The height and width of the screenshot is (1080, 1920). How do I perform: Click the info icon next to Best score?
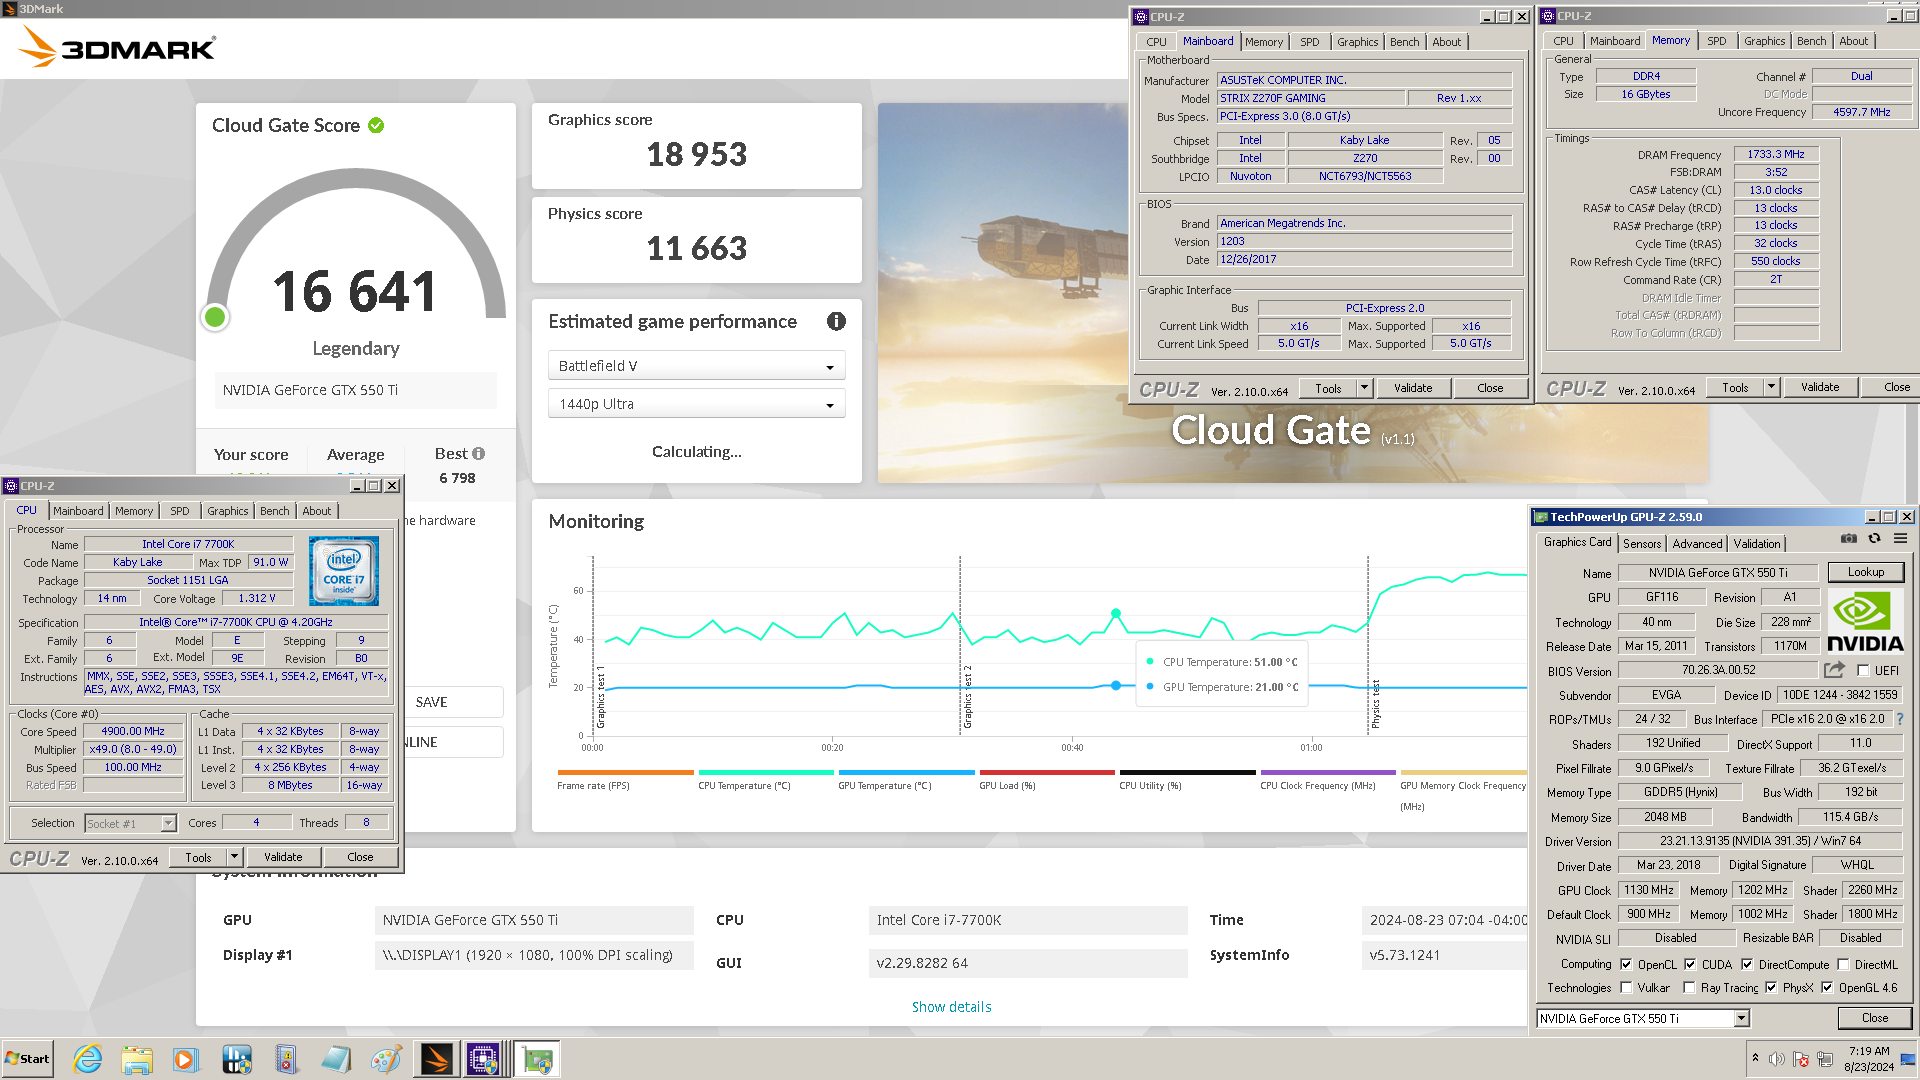pyautogui.click(x=479, y=453)
